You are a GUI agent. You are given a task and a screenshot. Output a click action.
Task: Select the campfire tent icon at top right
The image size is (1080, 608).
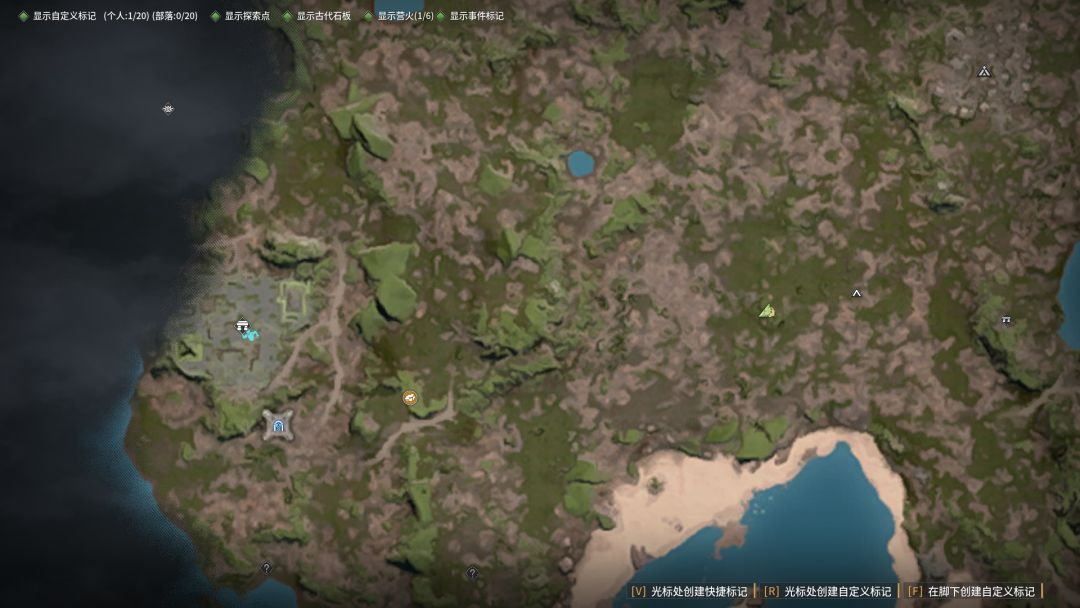[984, 71]
